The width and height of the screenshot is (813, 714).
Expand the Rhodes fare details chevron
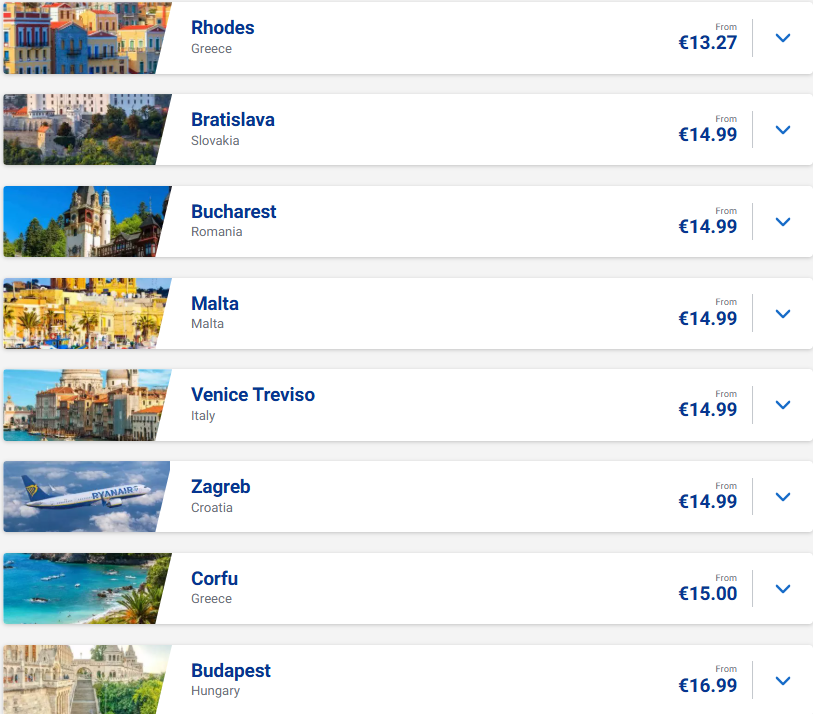tap(782, 38)
